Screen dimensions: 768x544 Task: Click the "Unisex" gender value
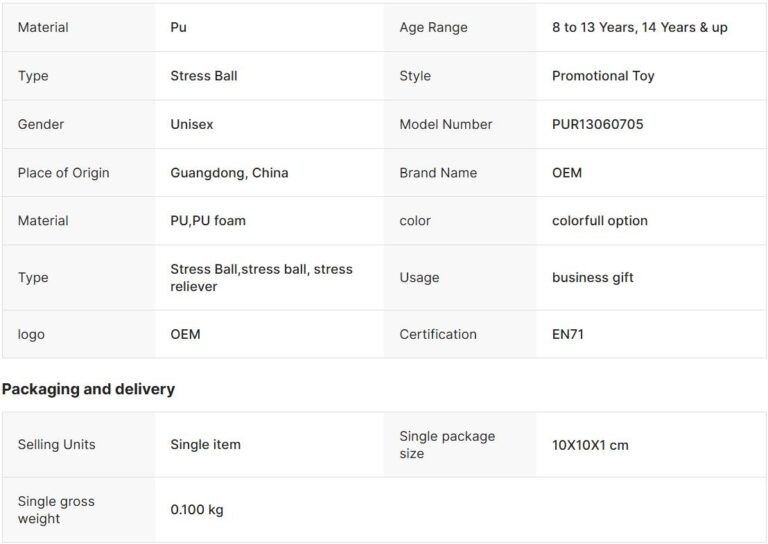point(192,124)
